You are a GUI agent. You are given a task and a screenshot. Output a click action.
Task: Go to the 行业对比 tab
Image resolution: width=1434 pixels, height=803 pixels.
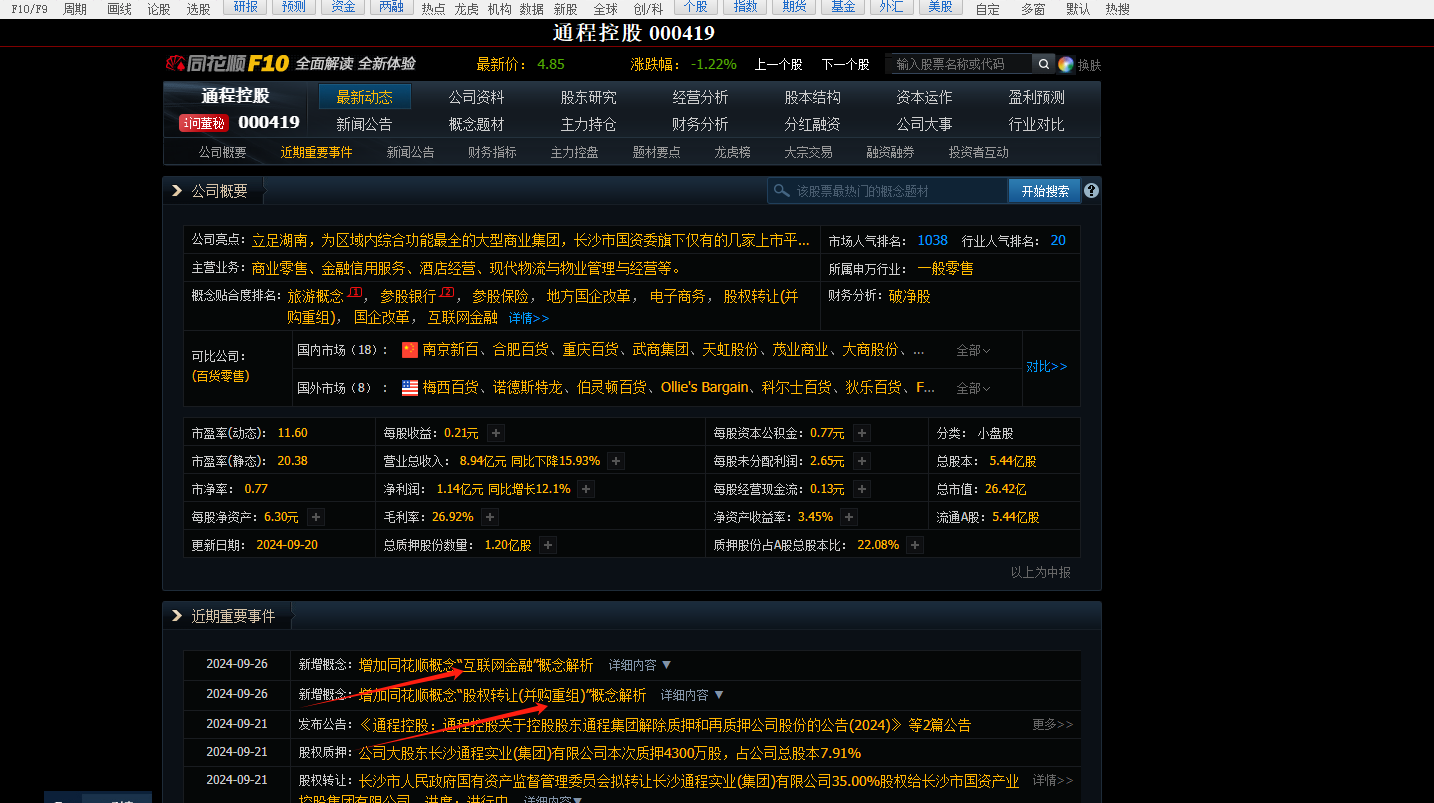click(x=1036, y=124)
